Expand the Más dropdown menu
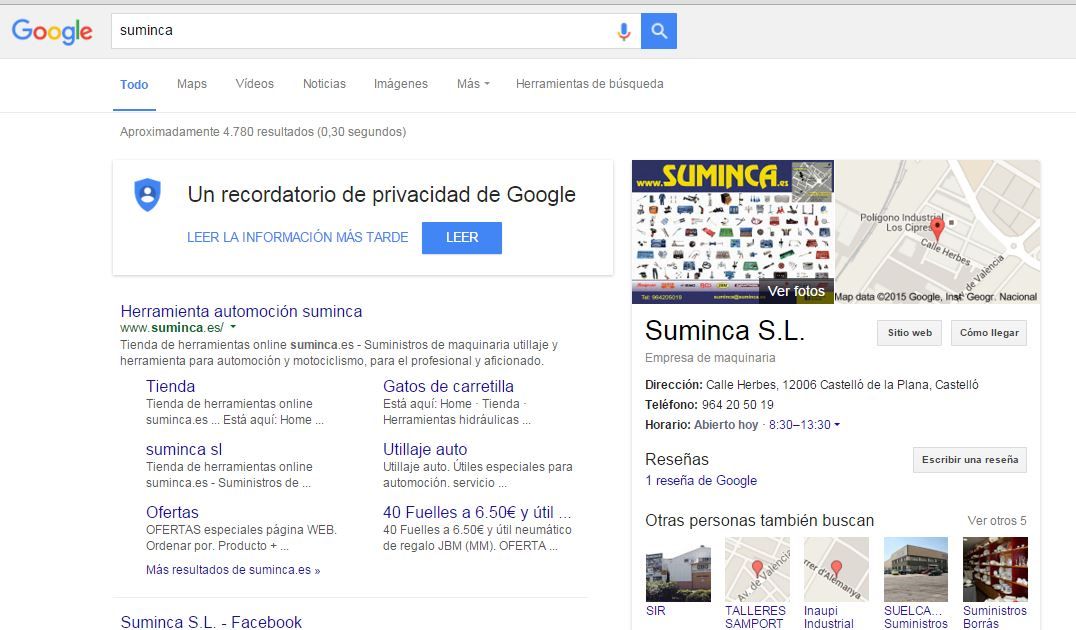Viewport: 1076px width, 630px height. [473, 84]
